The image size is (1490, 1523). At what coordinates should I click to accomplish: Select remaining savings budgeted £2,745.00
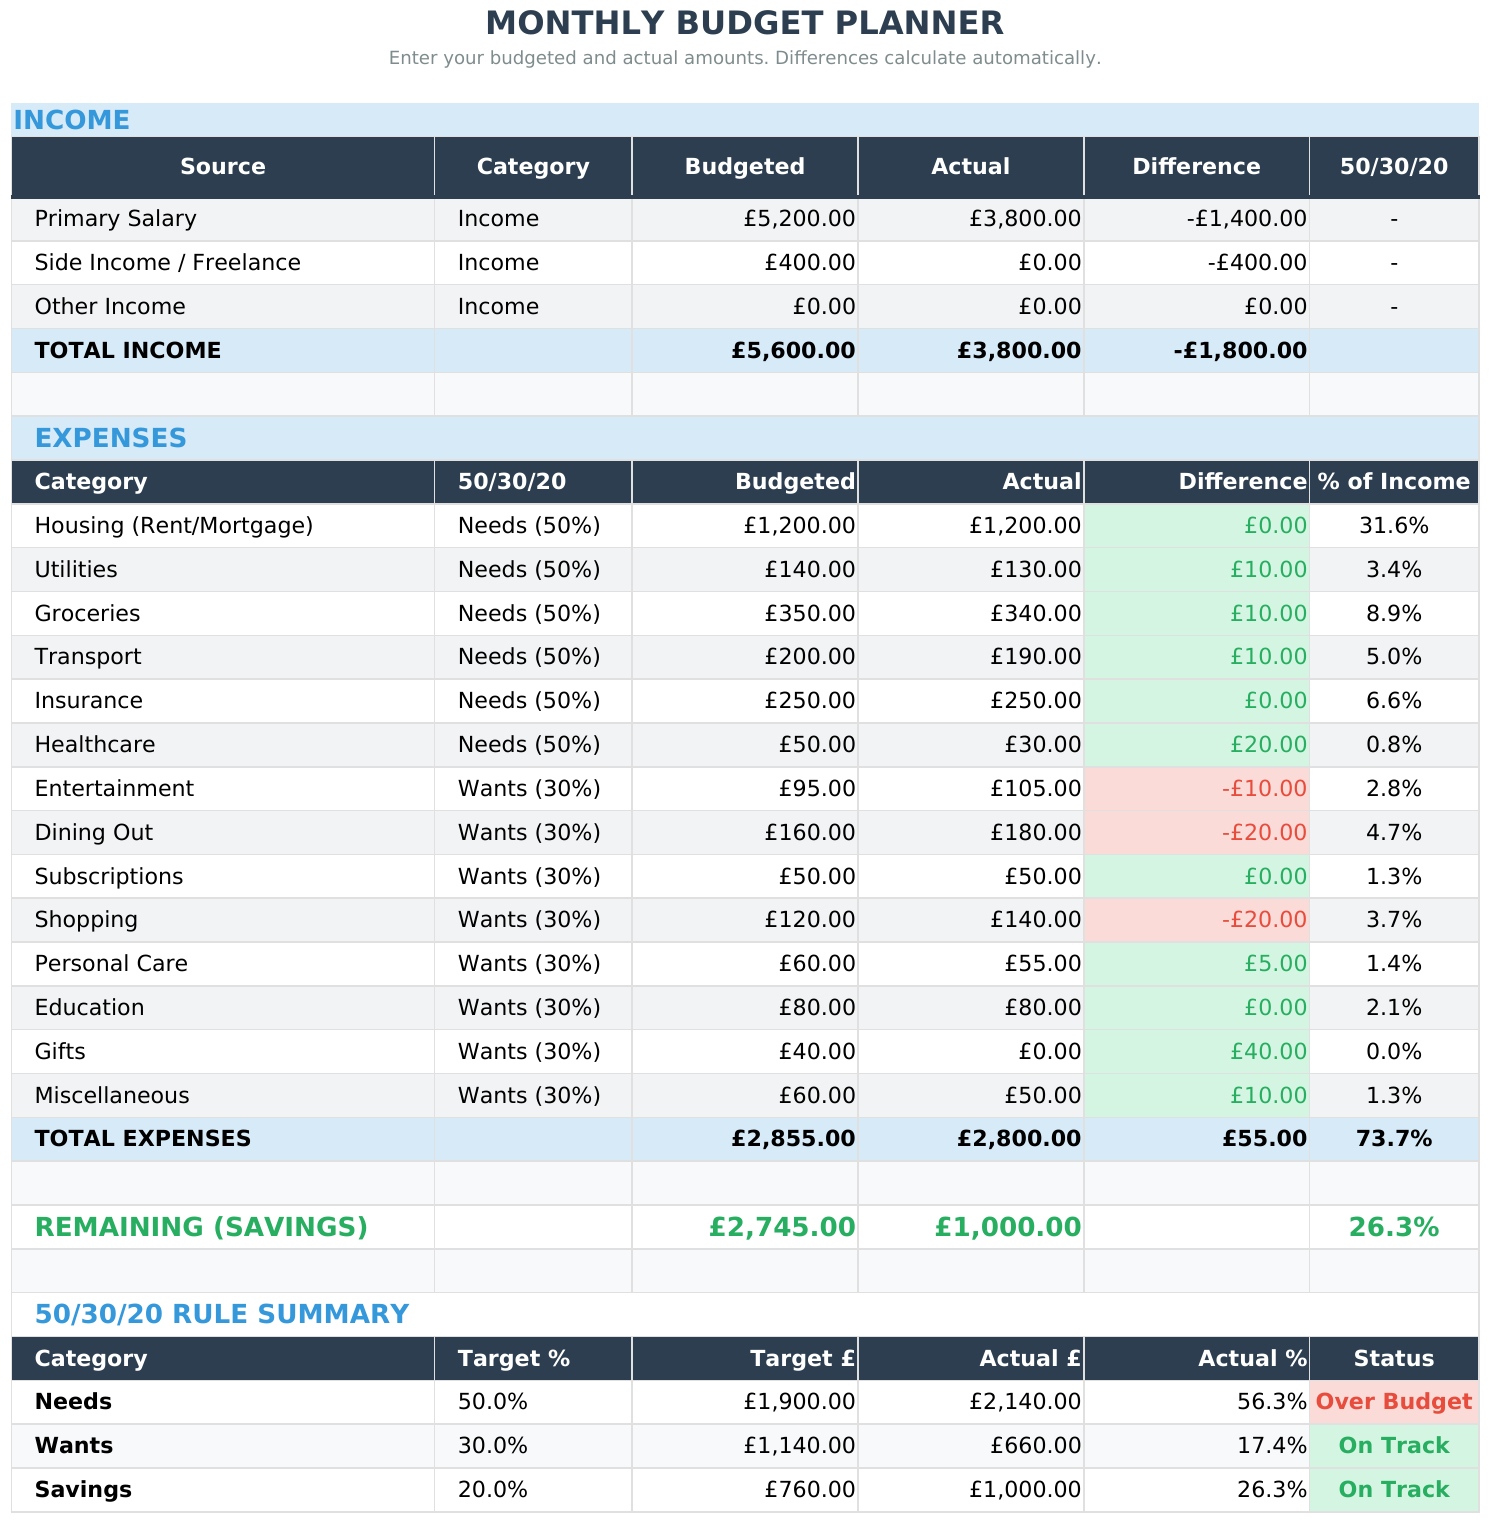tap(745, 1227)
